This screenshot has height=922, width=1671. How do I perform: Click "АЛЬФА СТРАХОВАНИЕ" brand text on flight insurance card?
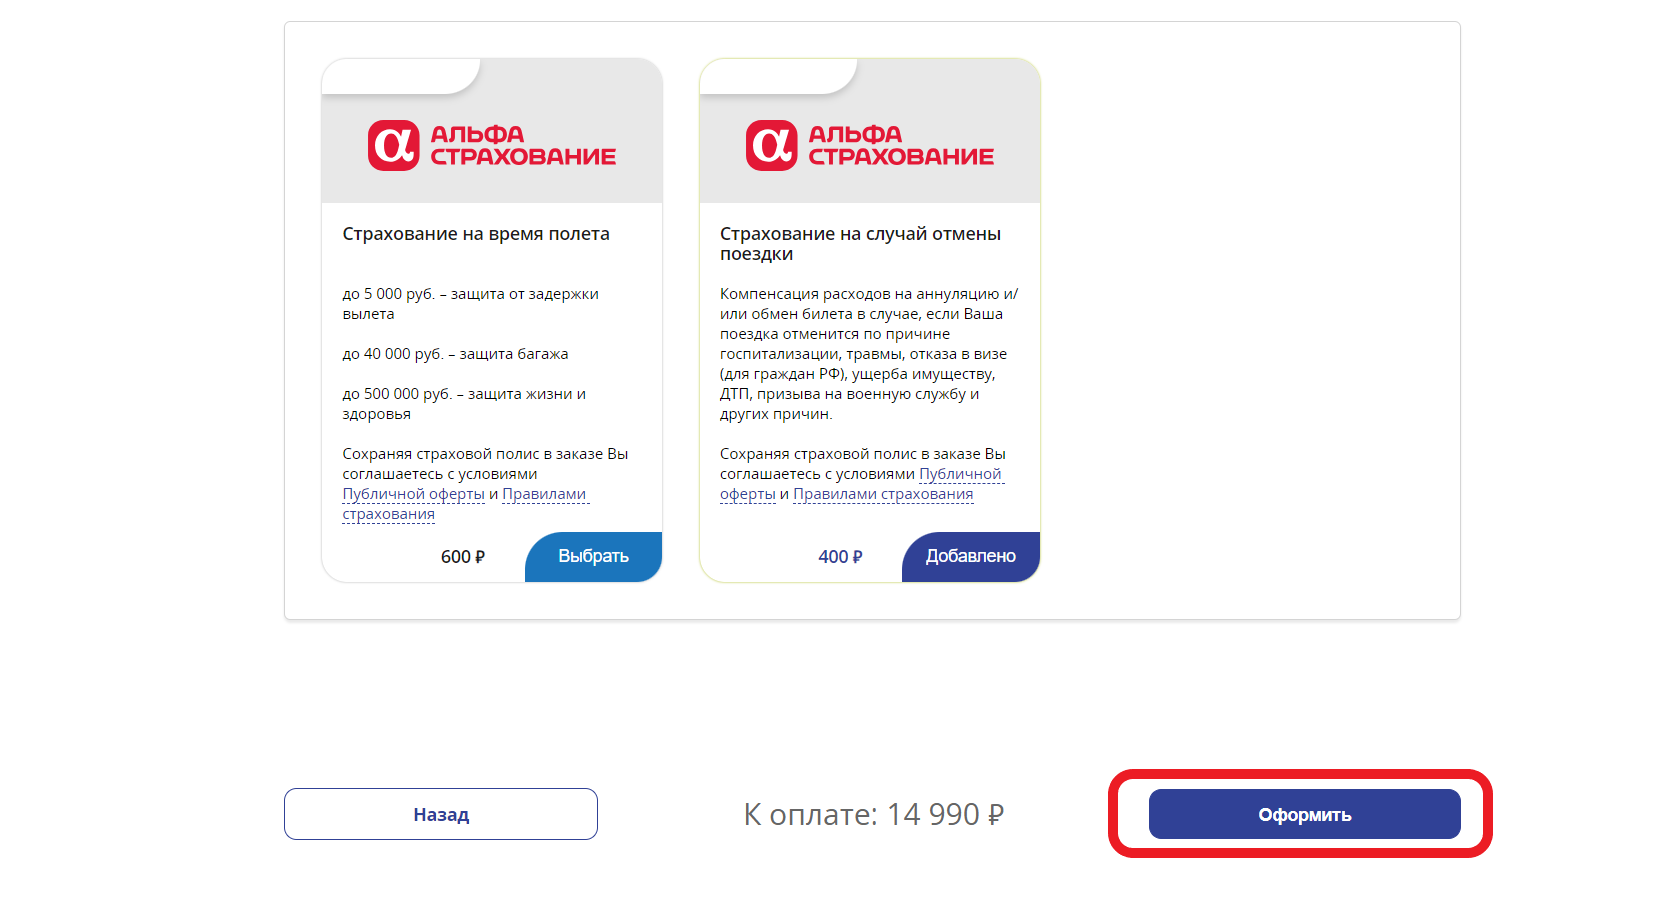[x=522, y=146]
